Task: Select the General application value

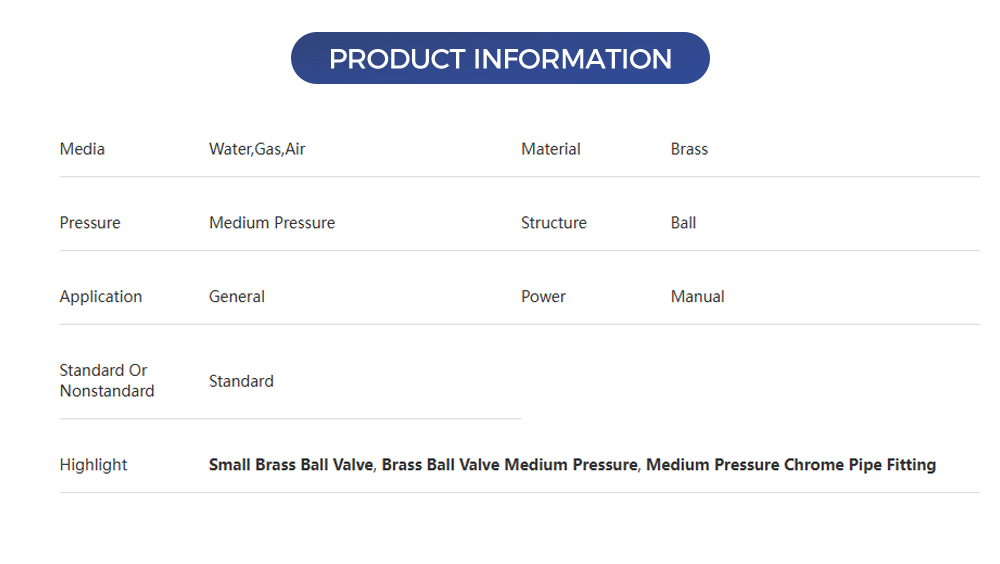Action: (x=237, y=297)
